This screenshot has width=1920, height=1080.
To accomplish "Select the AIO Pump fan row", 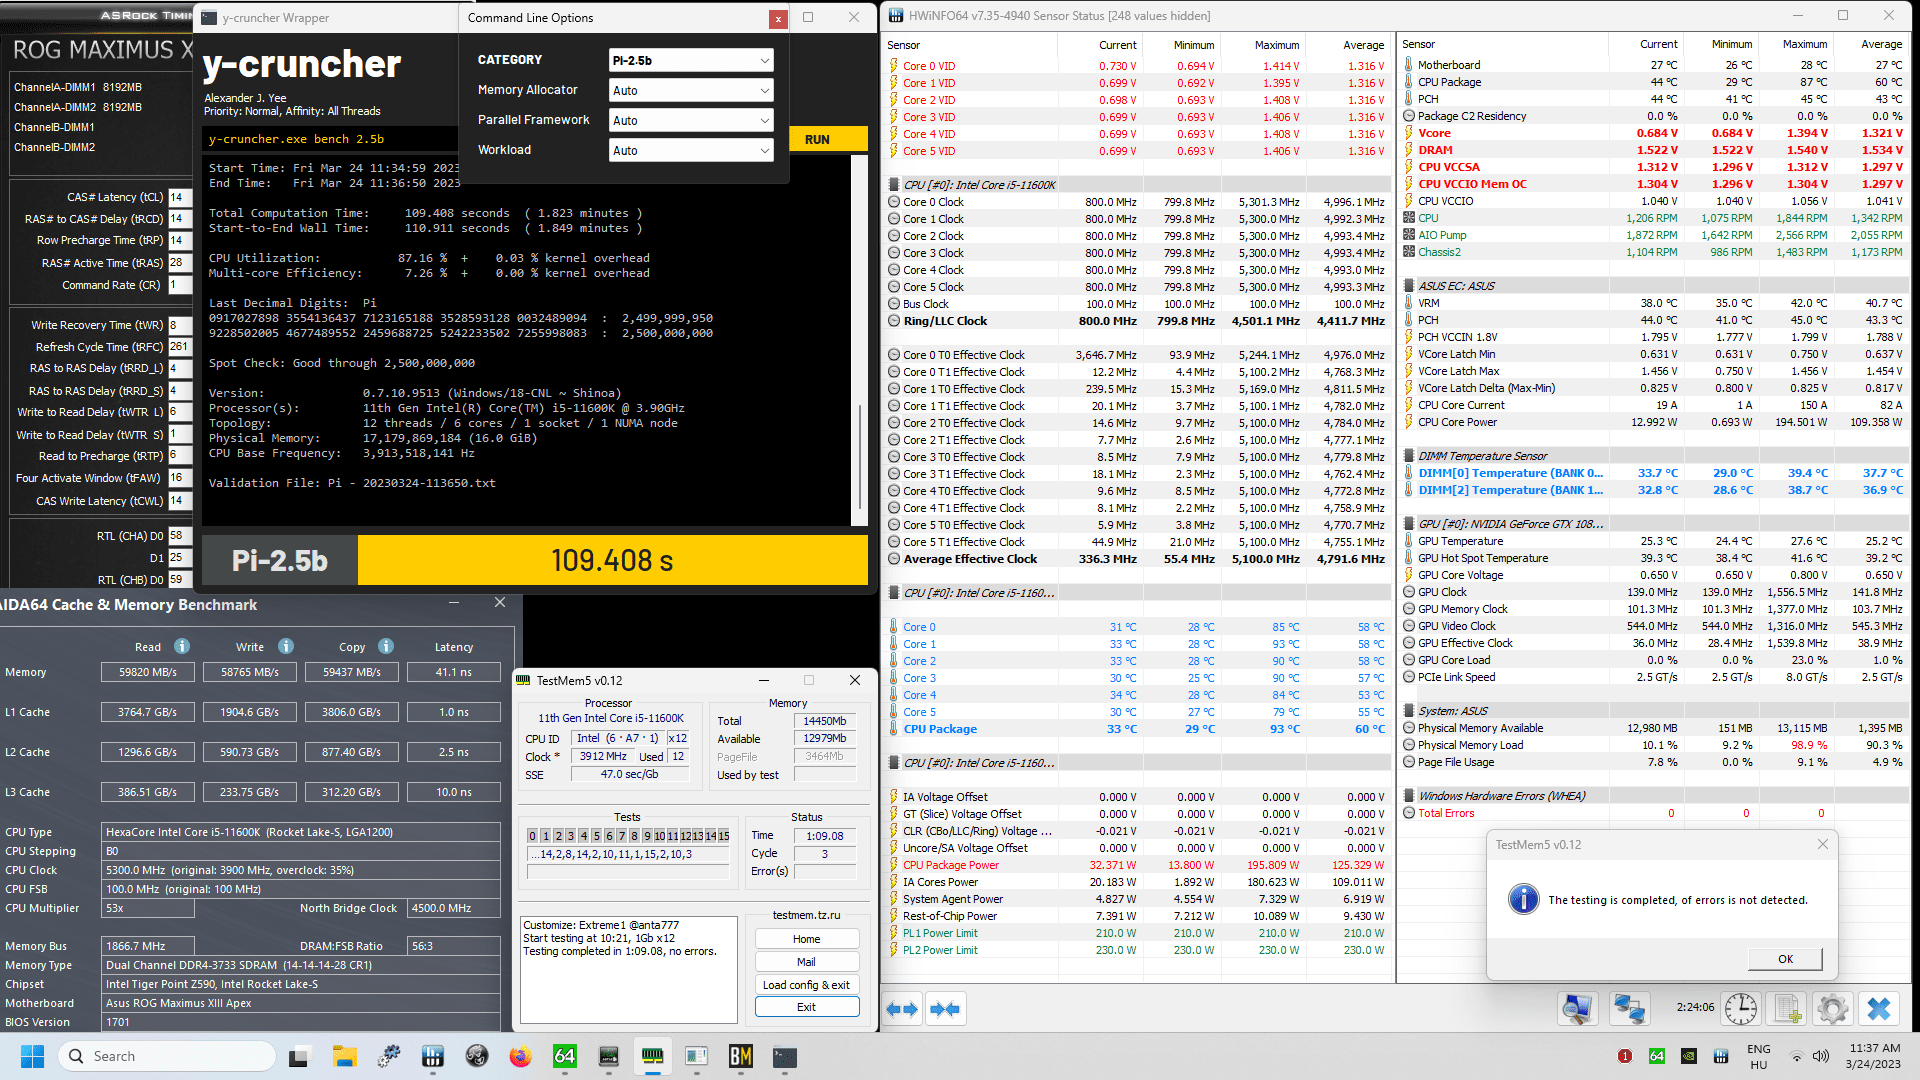I will click(1654, 235).
